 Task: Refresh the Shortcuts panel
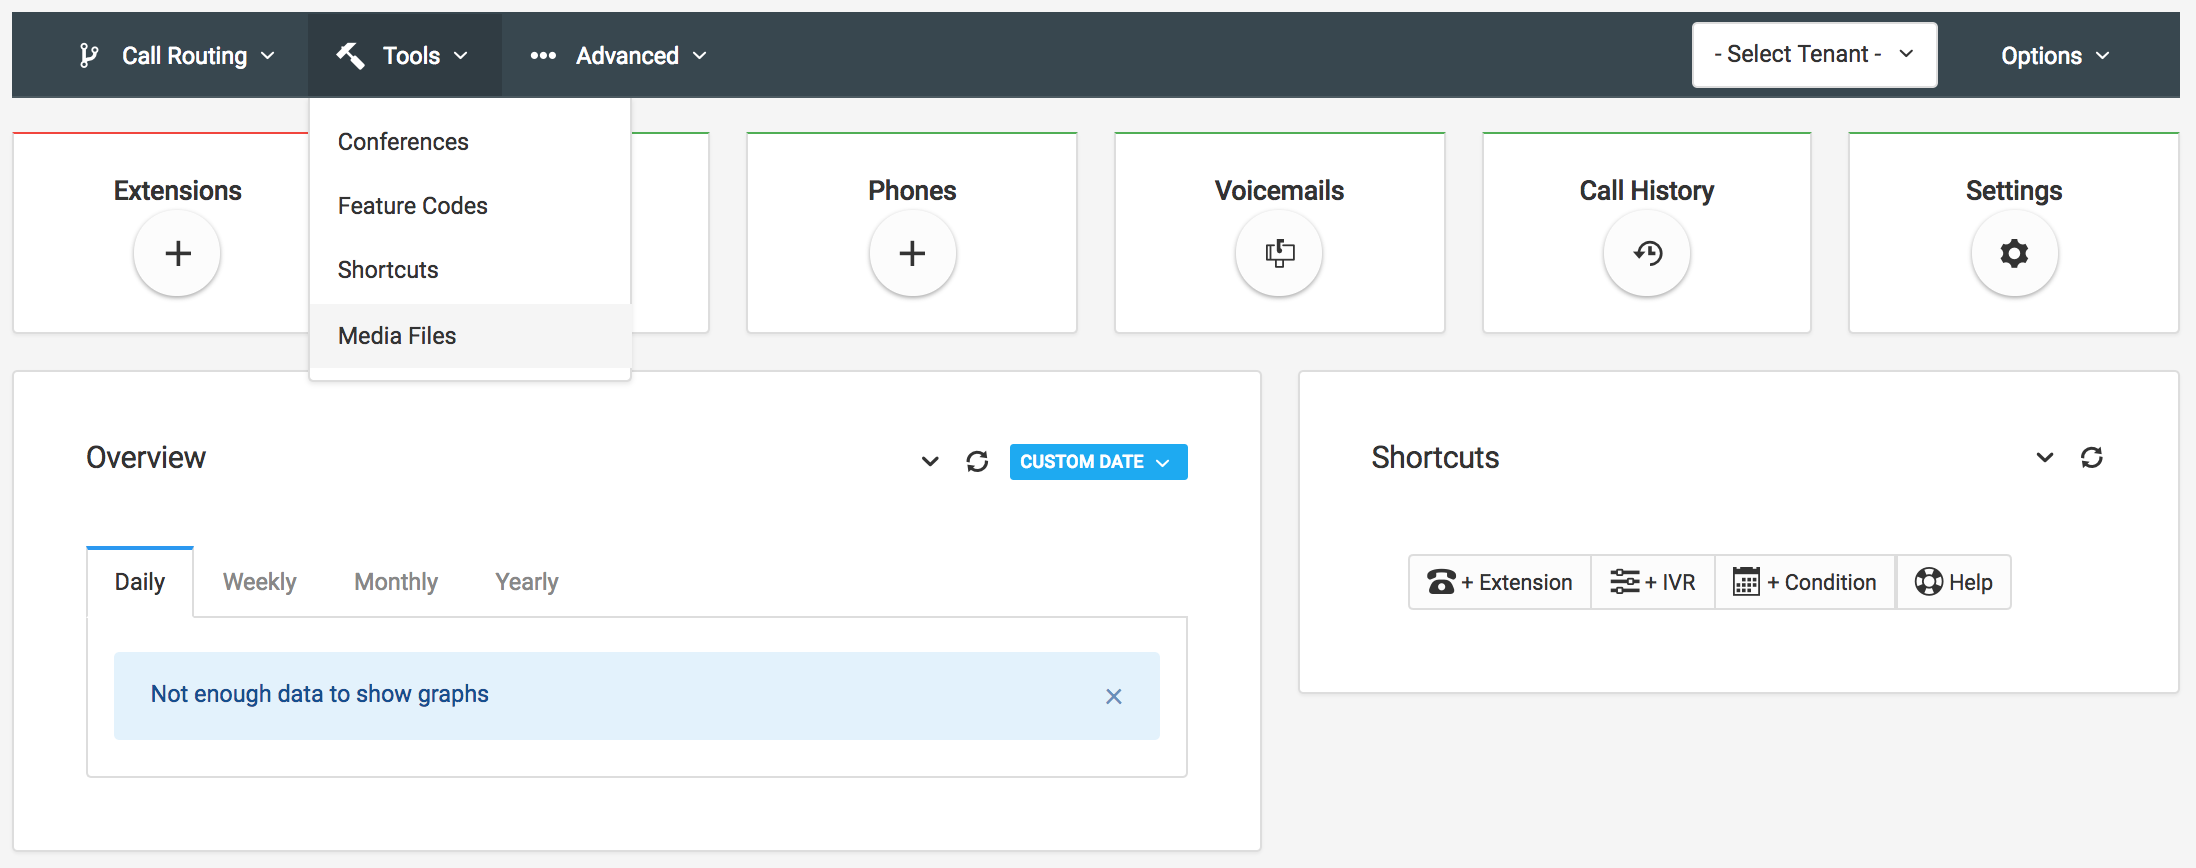point(2091,457)
